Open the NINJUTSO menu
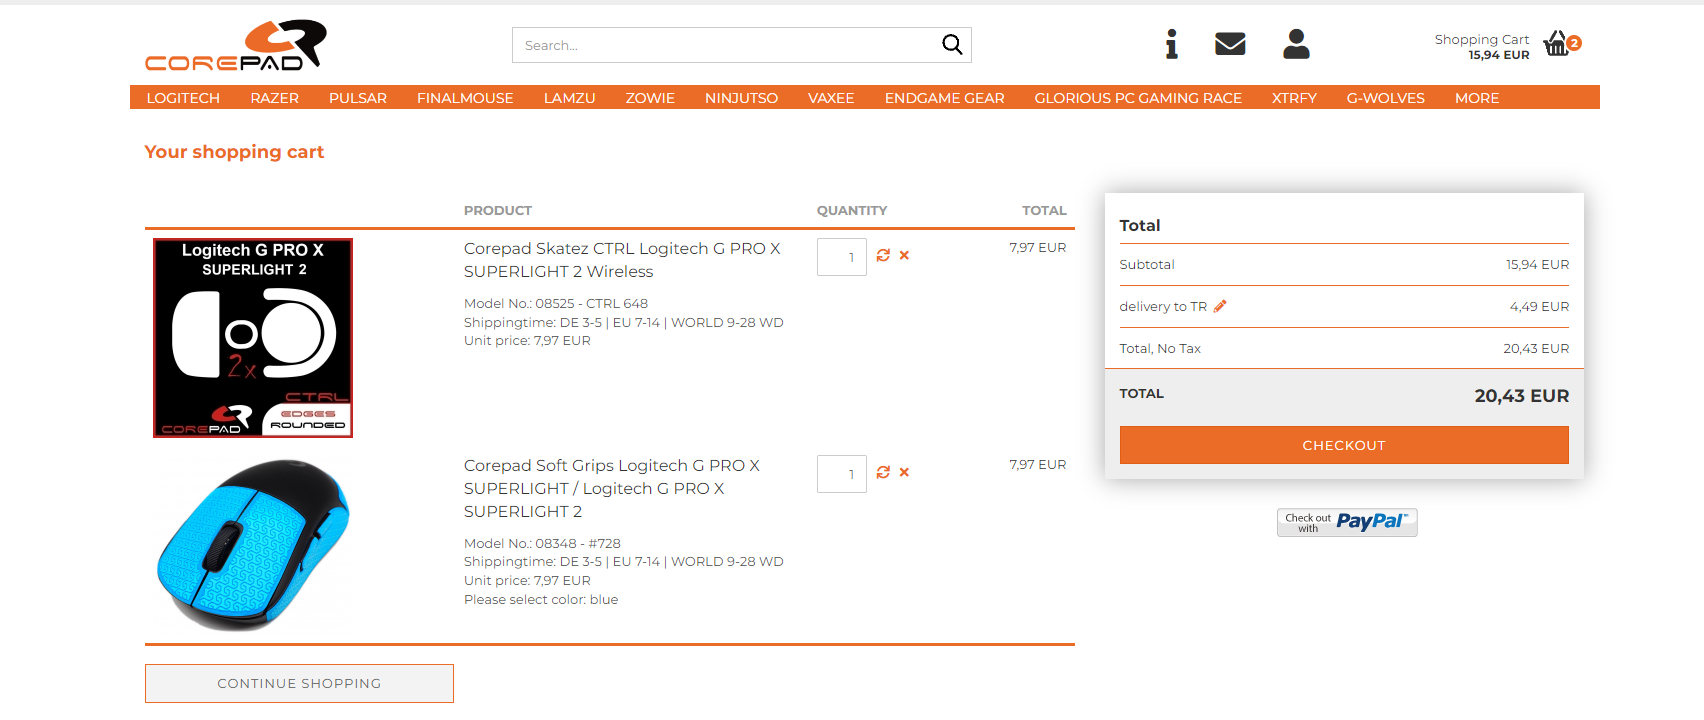 (741, 98)
